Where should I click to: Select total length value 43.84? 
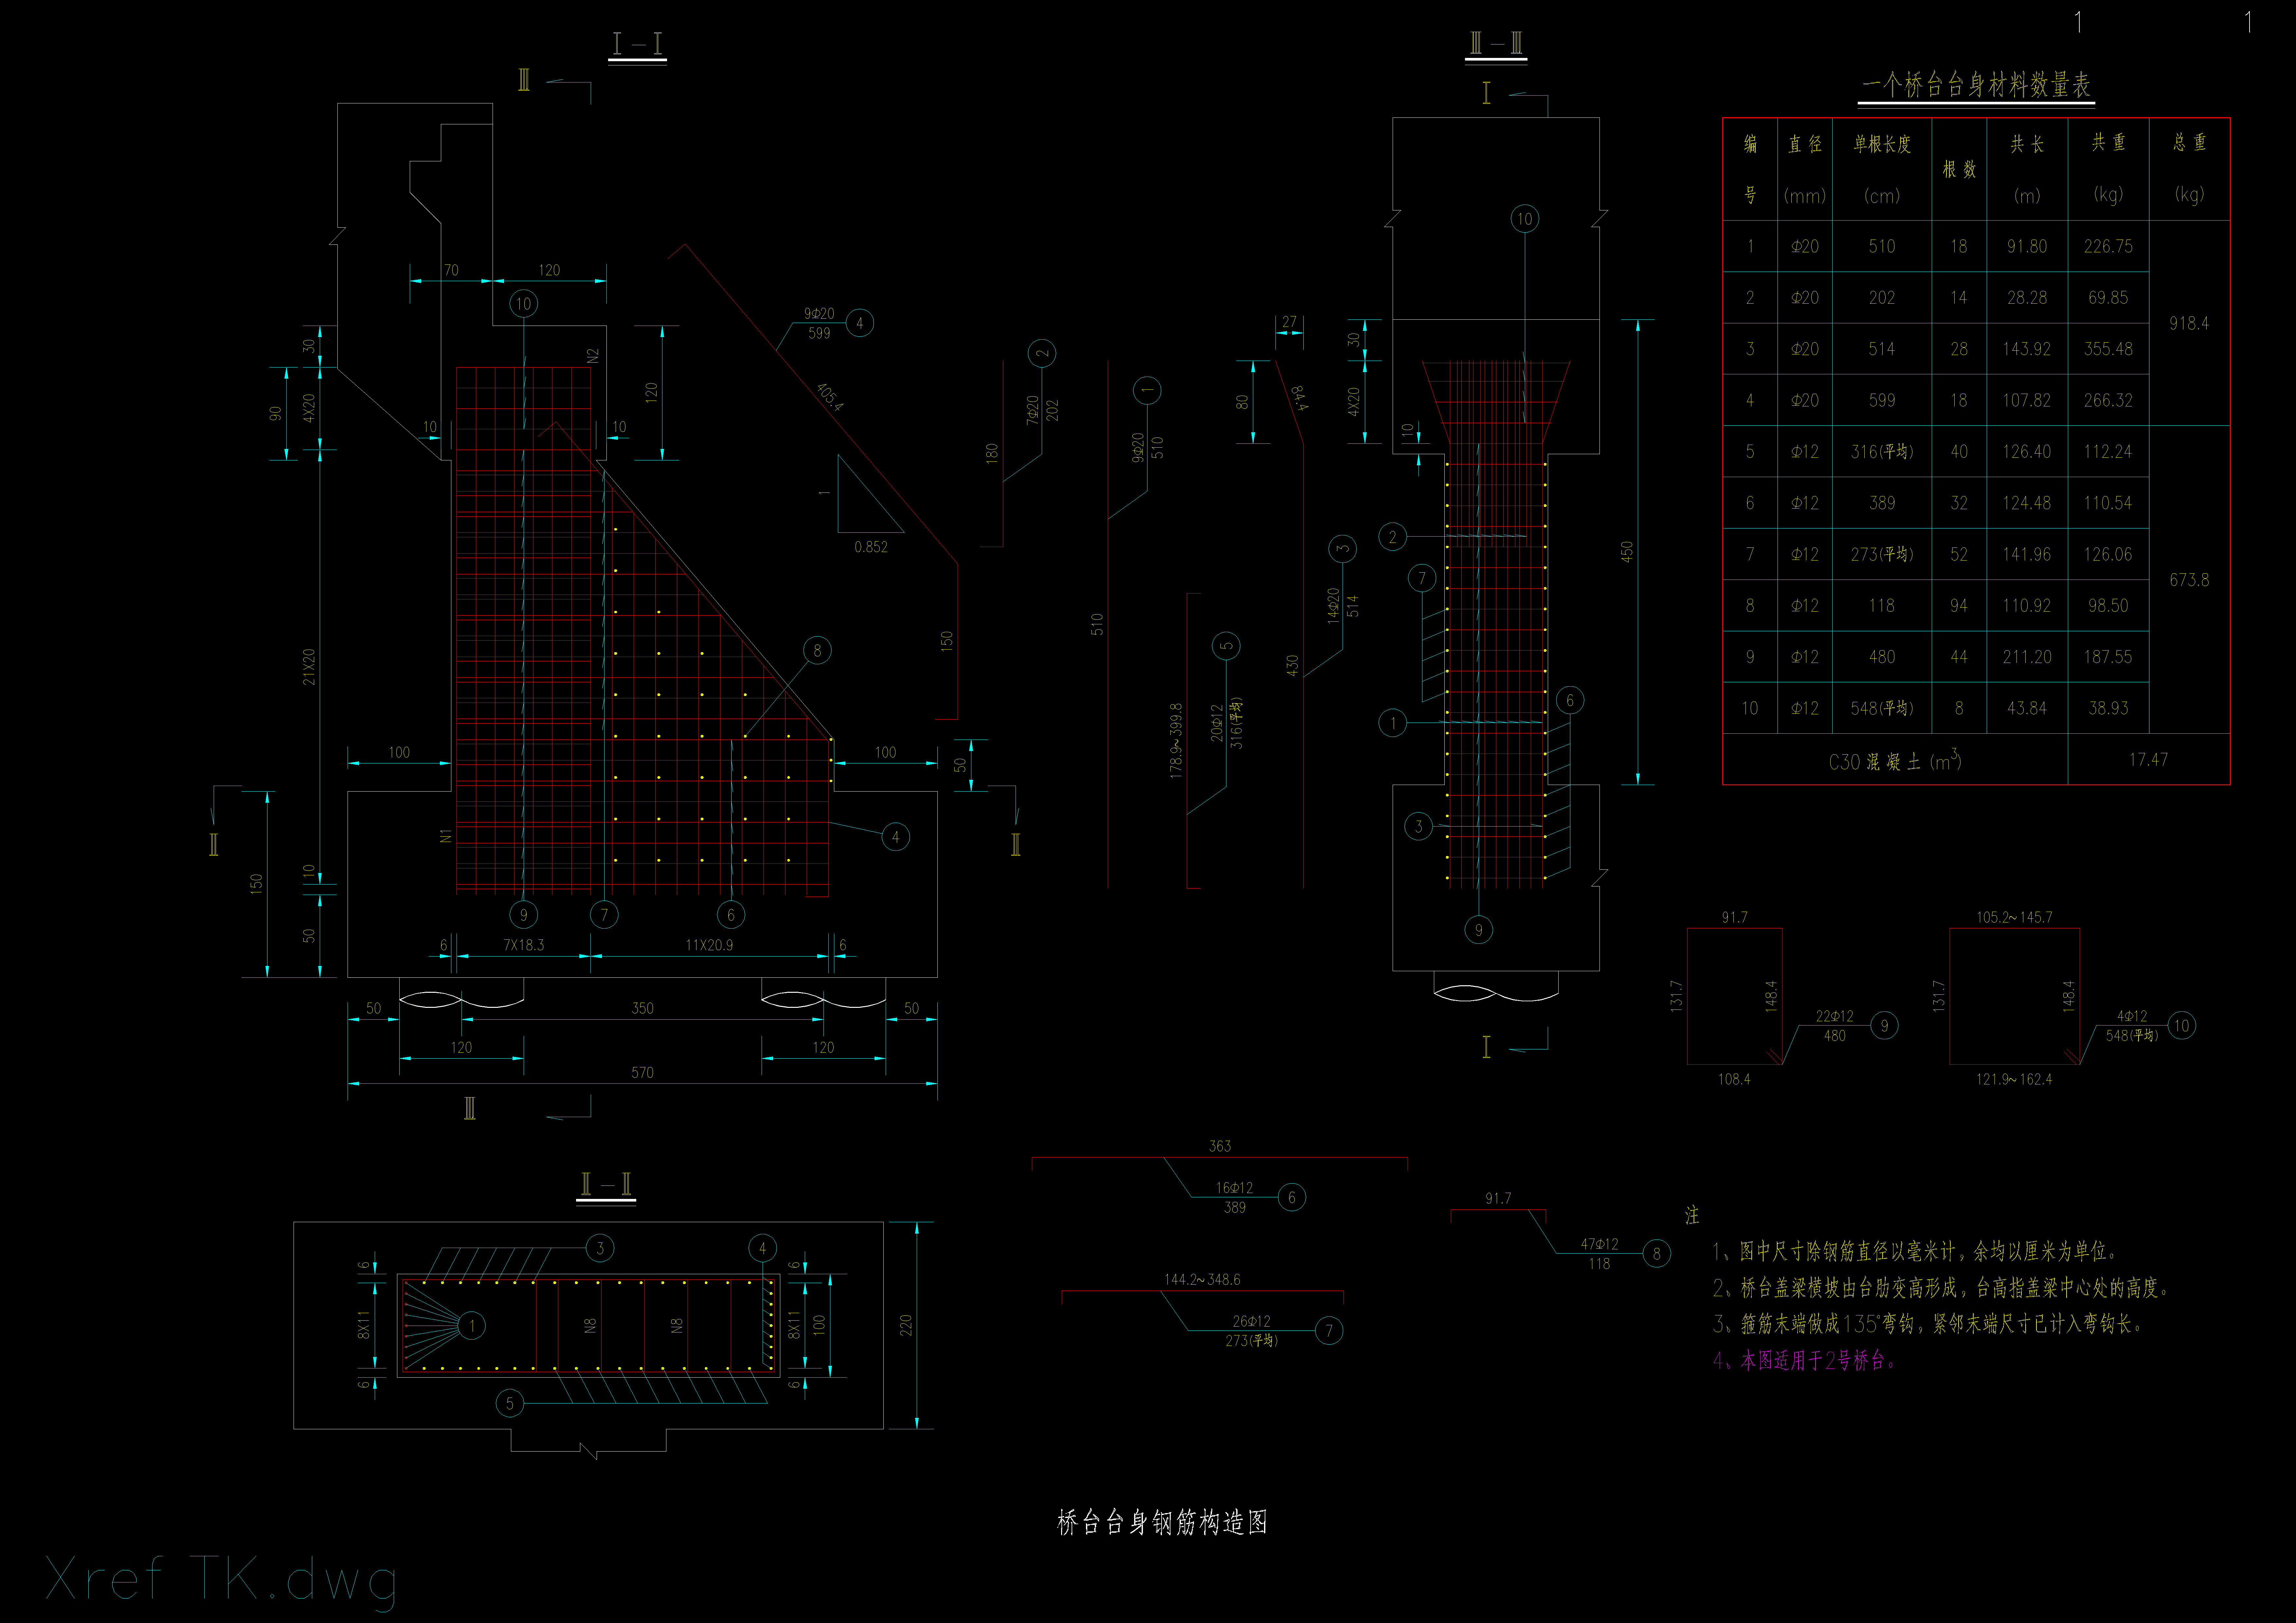2027,708
